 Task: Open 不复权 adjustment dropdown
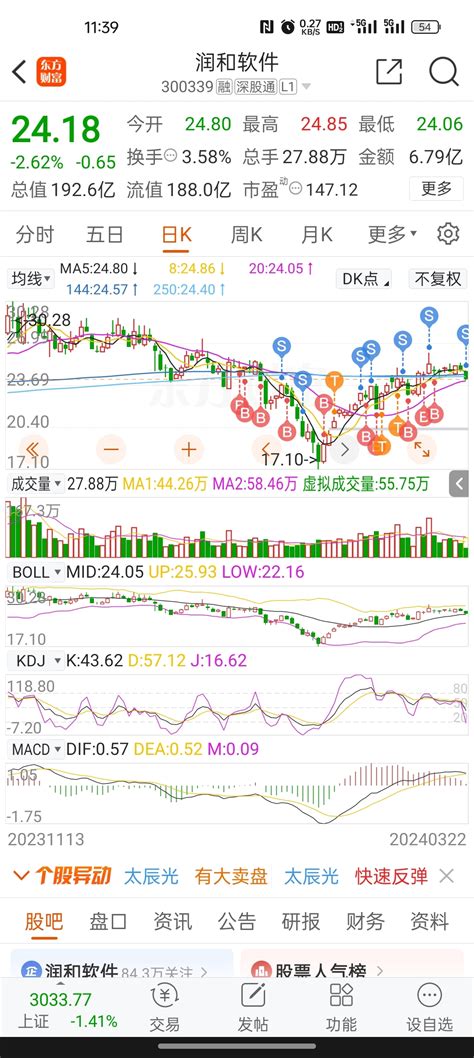pos(438,279)
